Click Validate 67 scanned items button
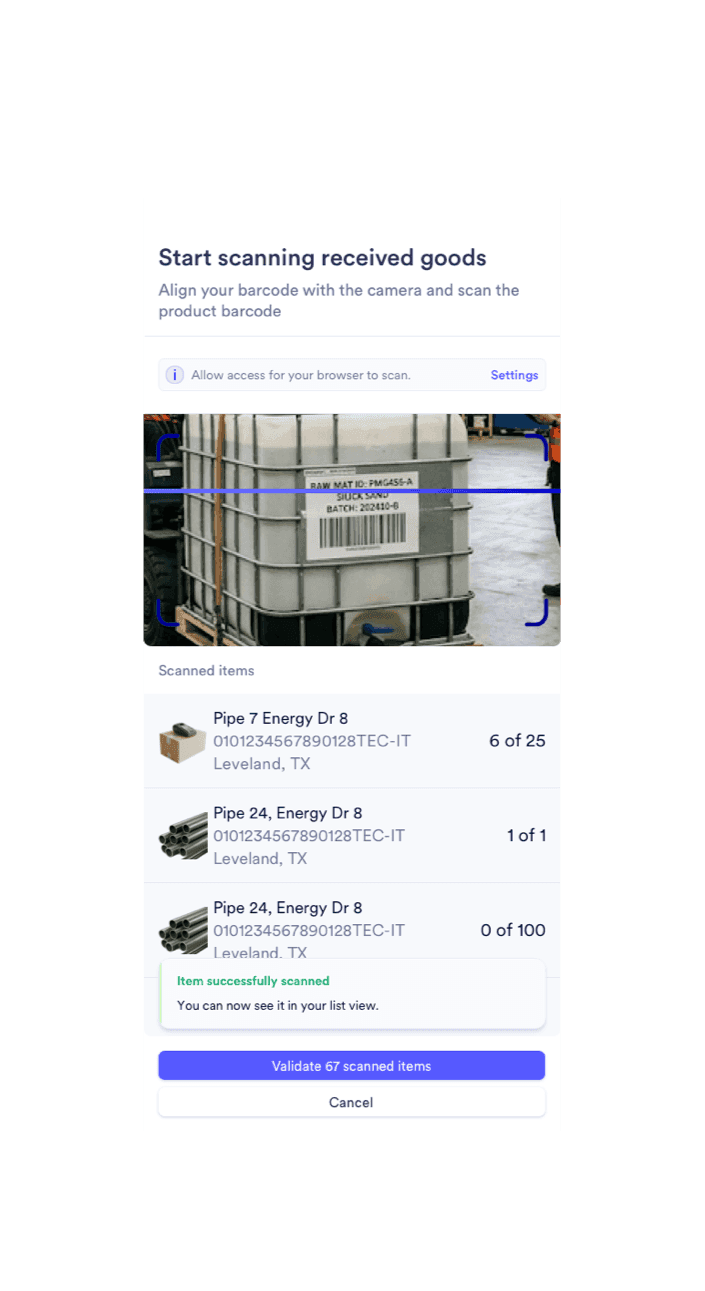 pos(352,1066)
